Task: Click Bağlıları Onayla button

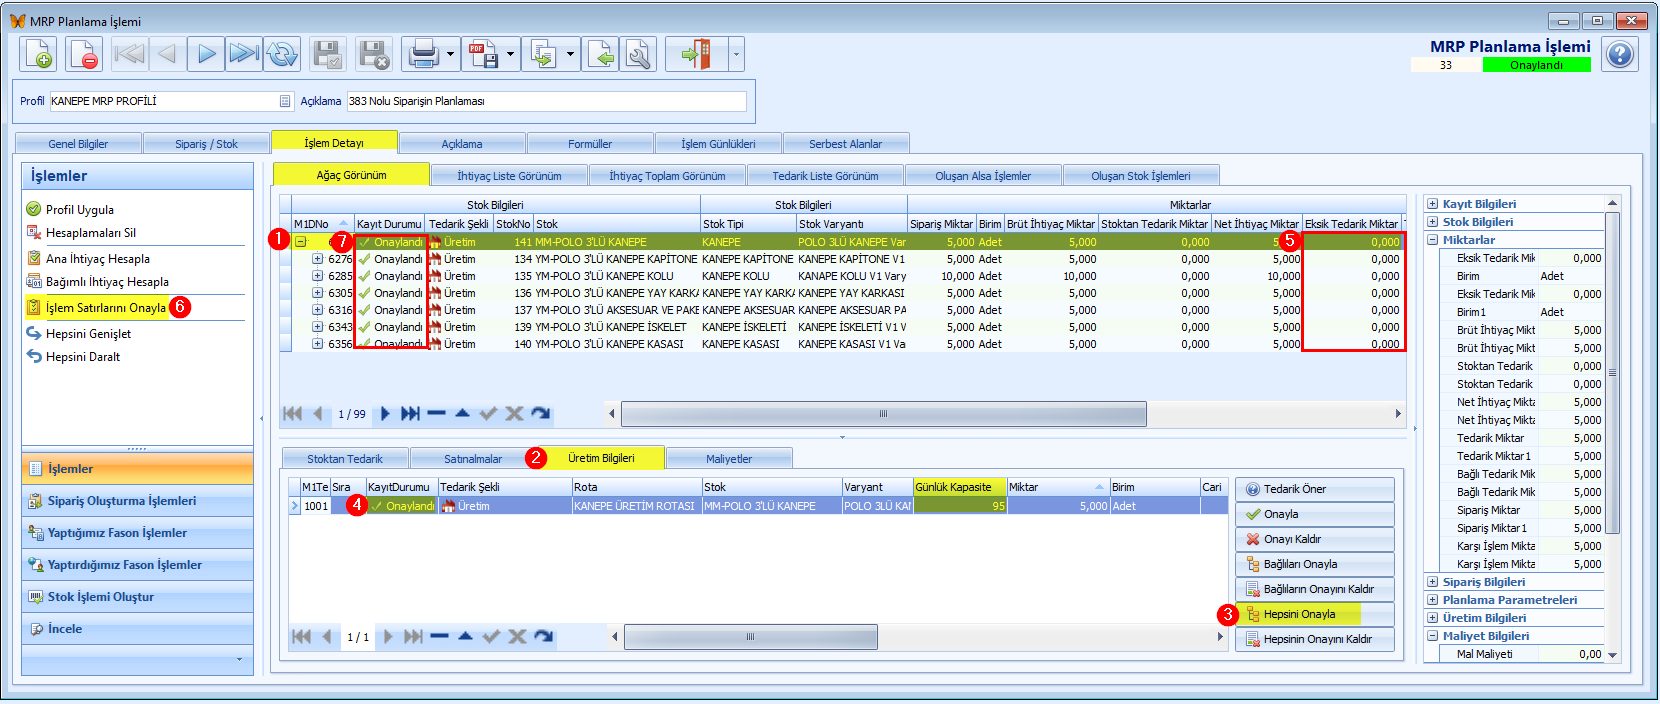Action: 1315,564
